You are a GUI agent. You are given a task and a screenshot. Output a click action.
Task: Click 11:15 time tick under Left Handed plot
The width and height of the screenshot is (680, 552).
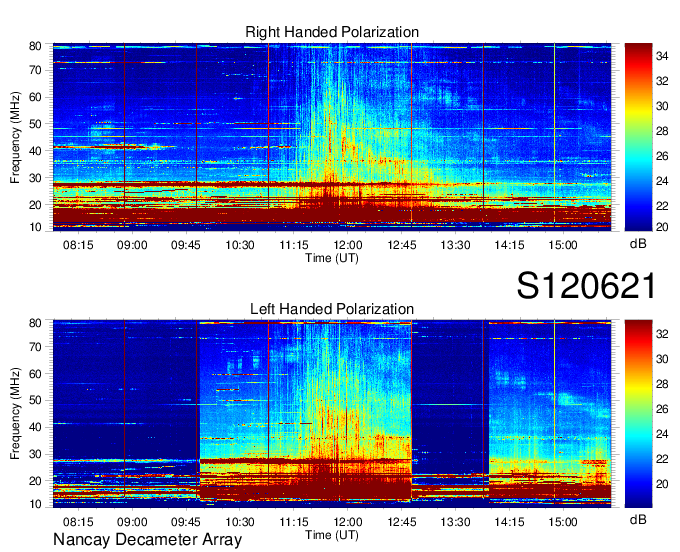coord(294,522)
